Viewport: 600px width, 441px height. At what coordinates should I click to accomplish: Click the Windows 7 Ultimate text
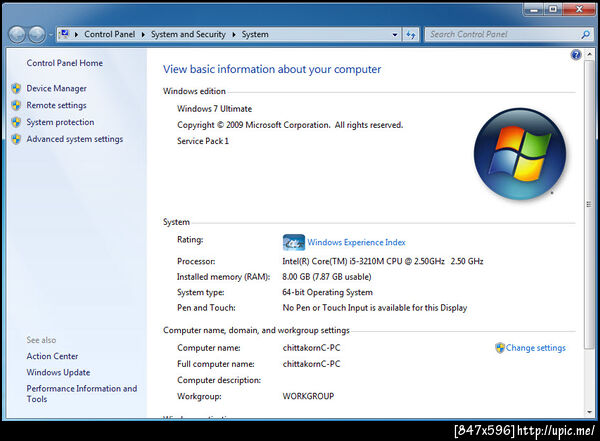[x=214, y=109]
